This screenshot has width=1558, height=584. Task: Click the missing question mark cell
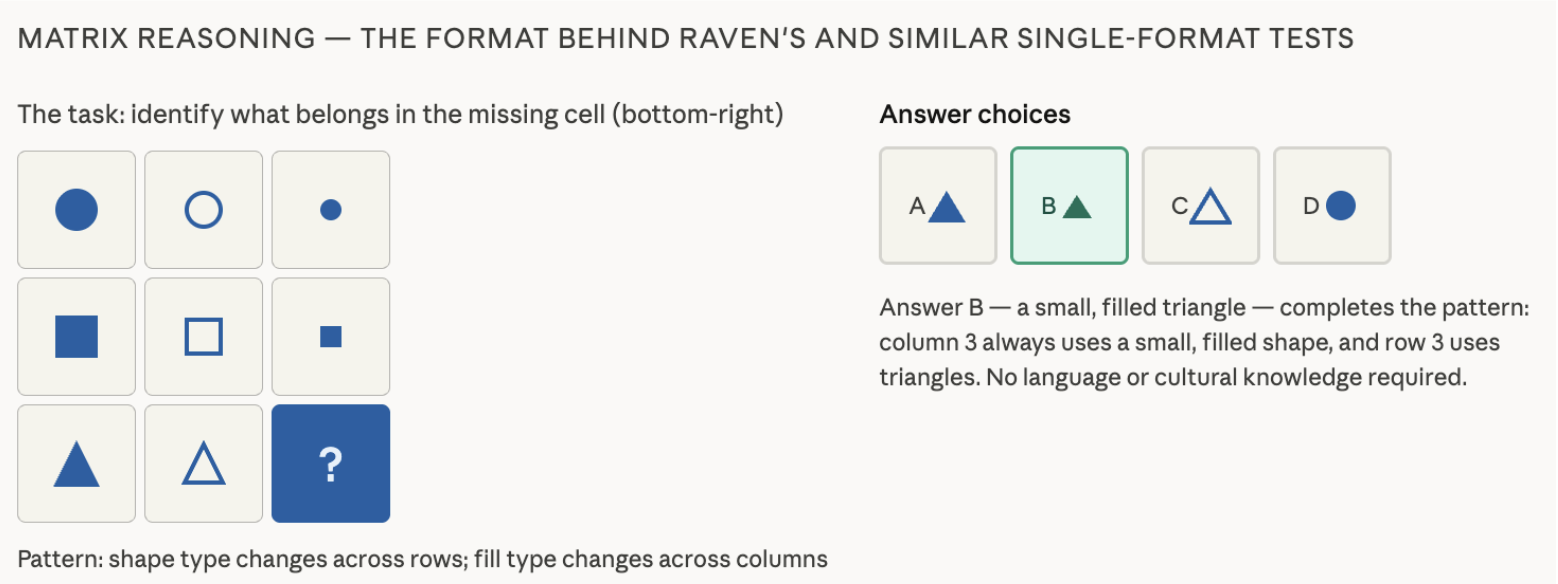point(331,464)
